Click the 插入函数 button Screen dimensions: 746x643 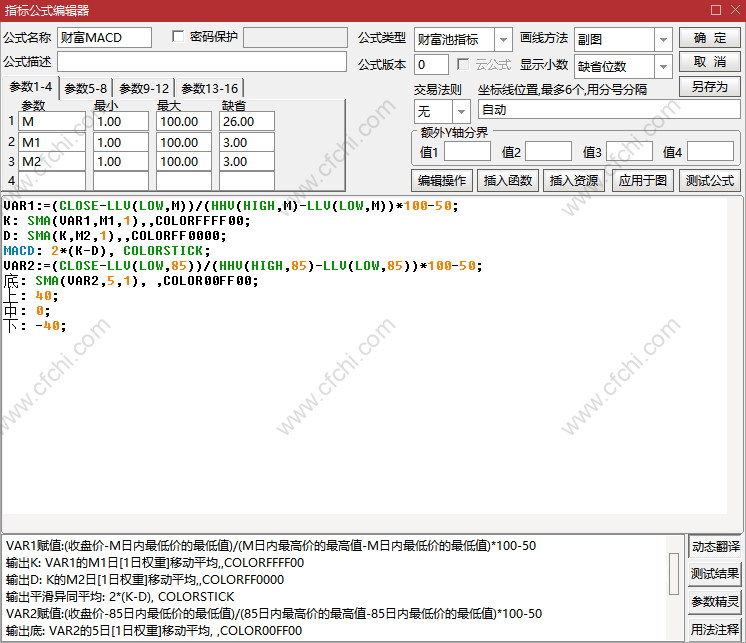pos(508,181)
